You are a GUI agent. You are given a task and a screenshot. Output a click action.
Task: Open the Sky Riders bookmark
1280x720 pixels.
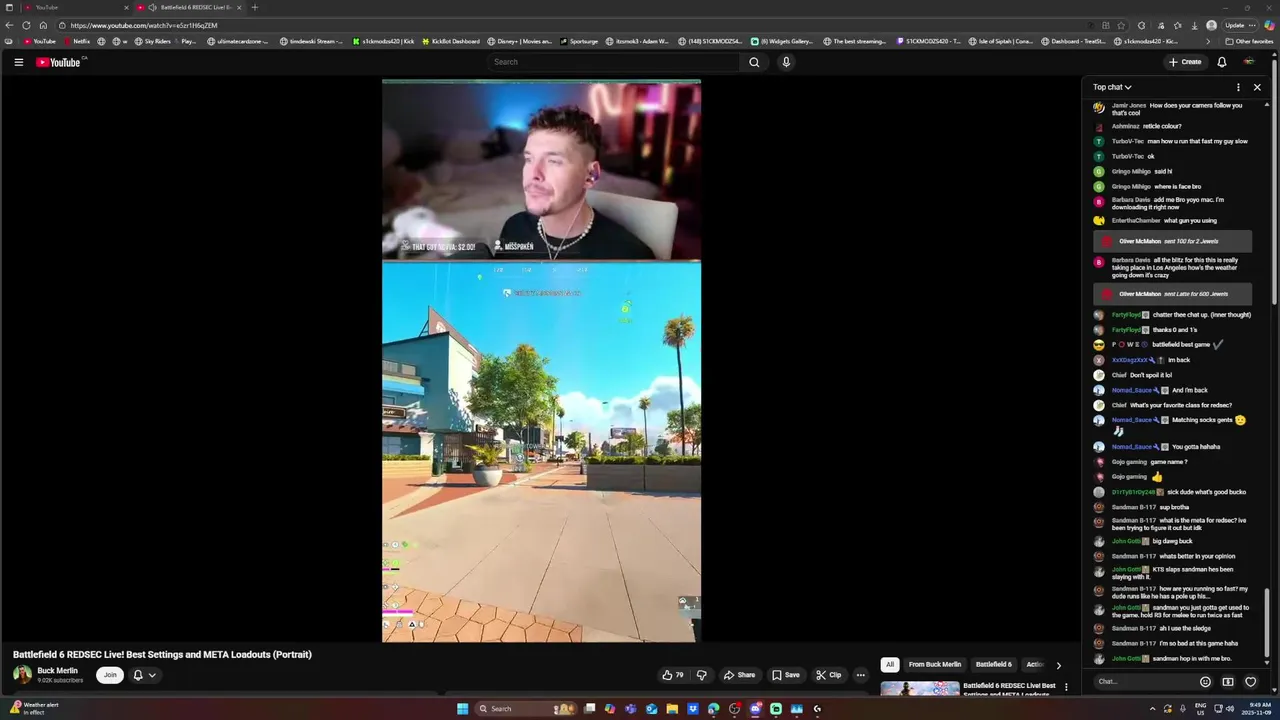tap(153, 41)
